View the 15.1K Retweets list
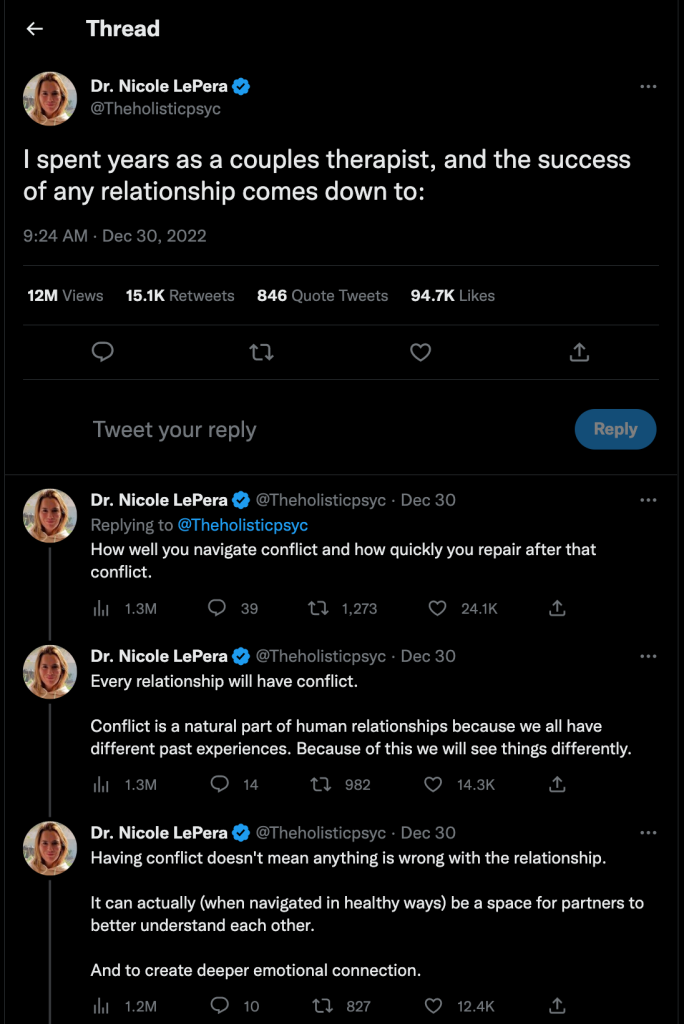 180,296
